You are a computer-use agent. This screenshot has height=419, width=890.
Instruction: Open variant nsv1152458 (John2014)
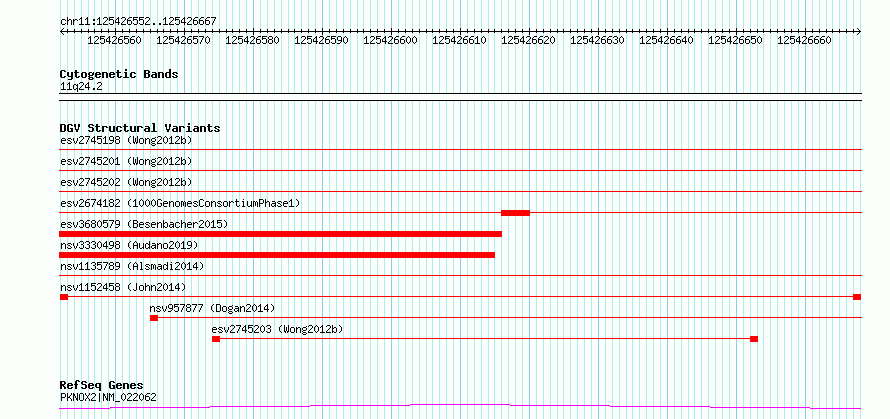pos(123,287)
